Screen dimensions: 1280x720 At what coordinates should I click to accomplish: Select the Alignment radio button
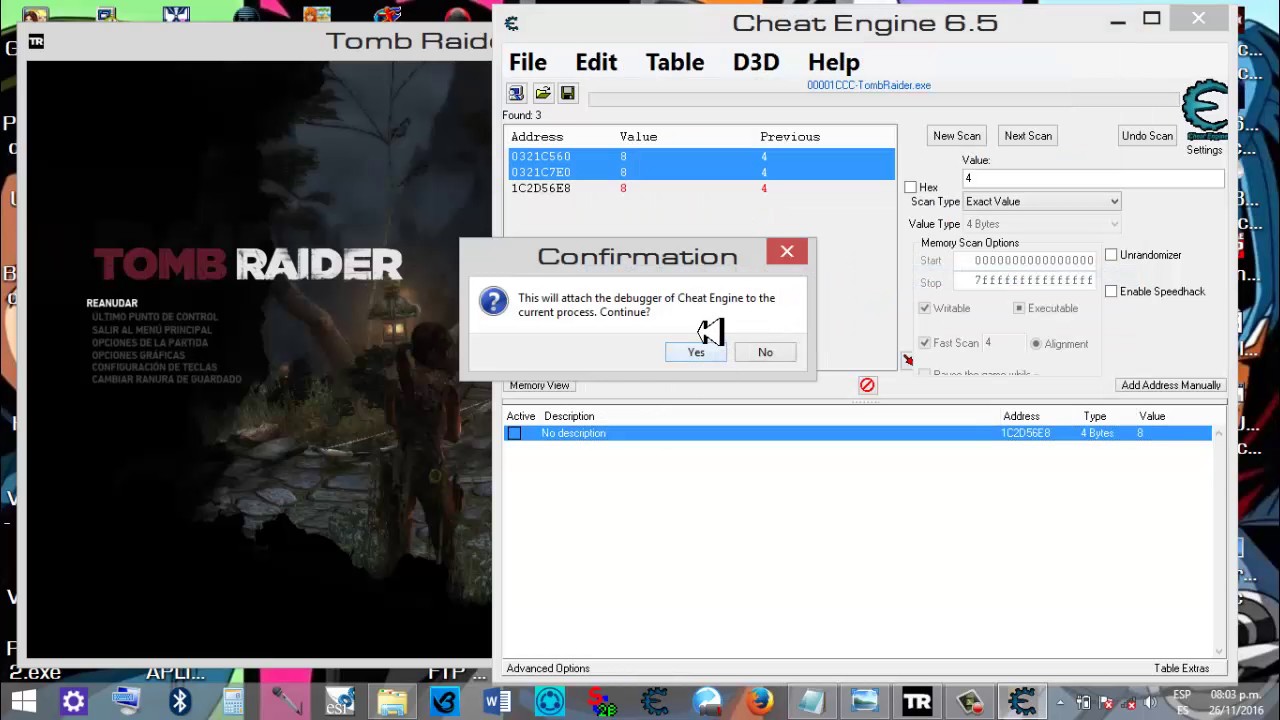[x=1036, y=343]
